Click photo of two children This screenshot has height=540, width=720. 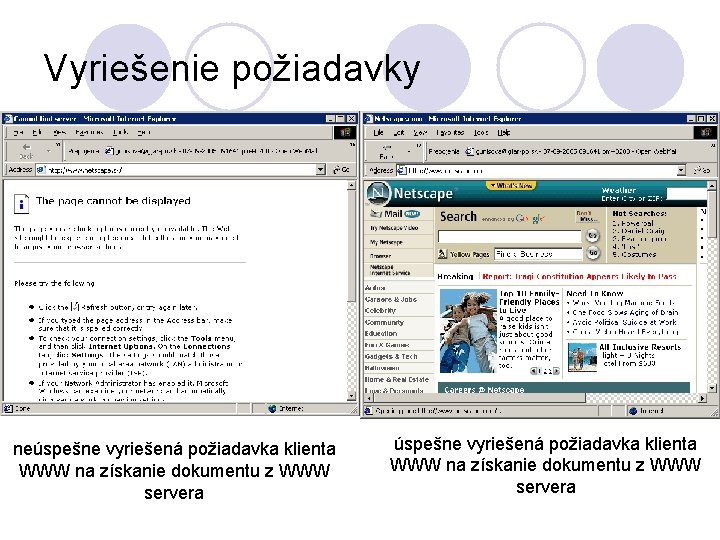coord(468,330)
